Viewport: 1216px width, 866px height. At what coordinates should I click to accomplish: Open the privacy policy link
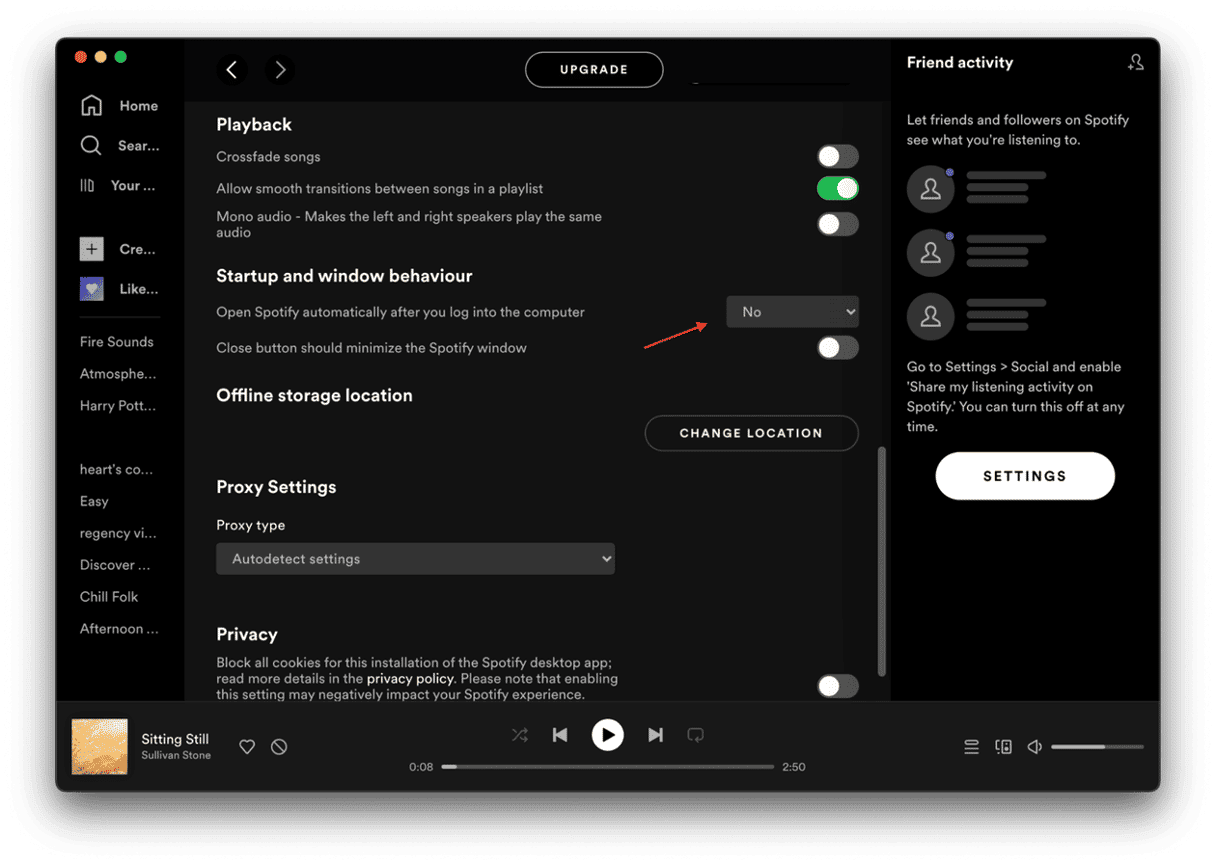point(409,679)
